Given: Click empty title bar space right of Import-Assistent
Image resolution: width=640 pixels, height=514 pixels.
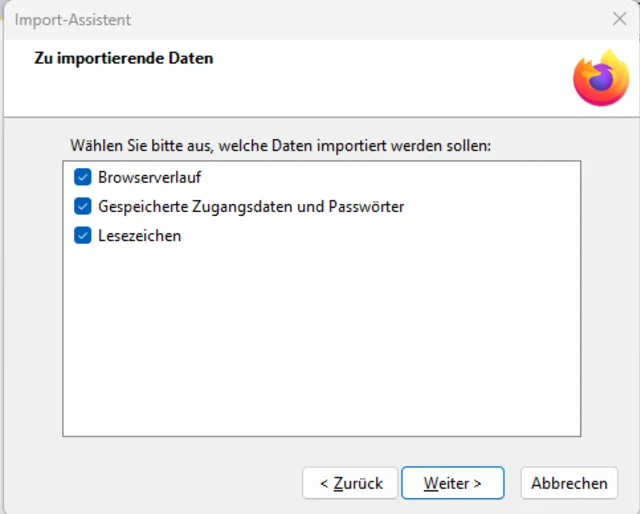Looking at the screenshot, I should click(350, 20).
